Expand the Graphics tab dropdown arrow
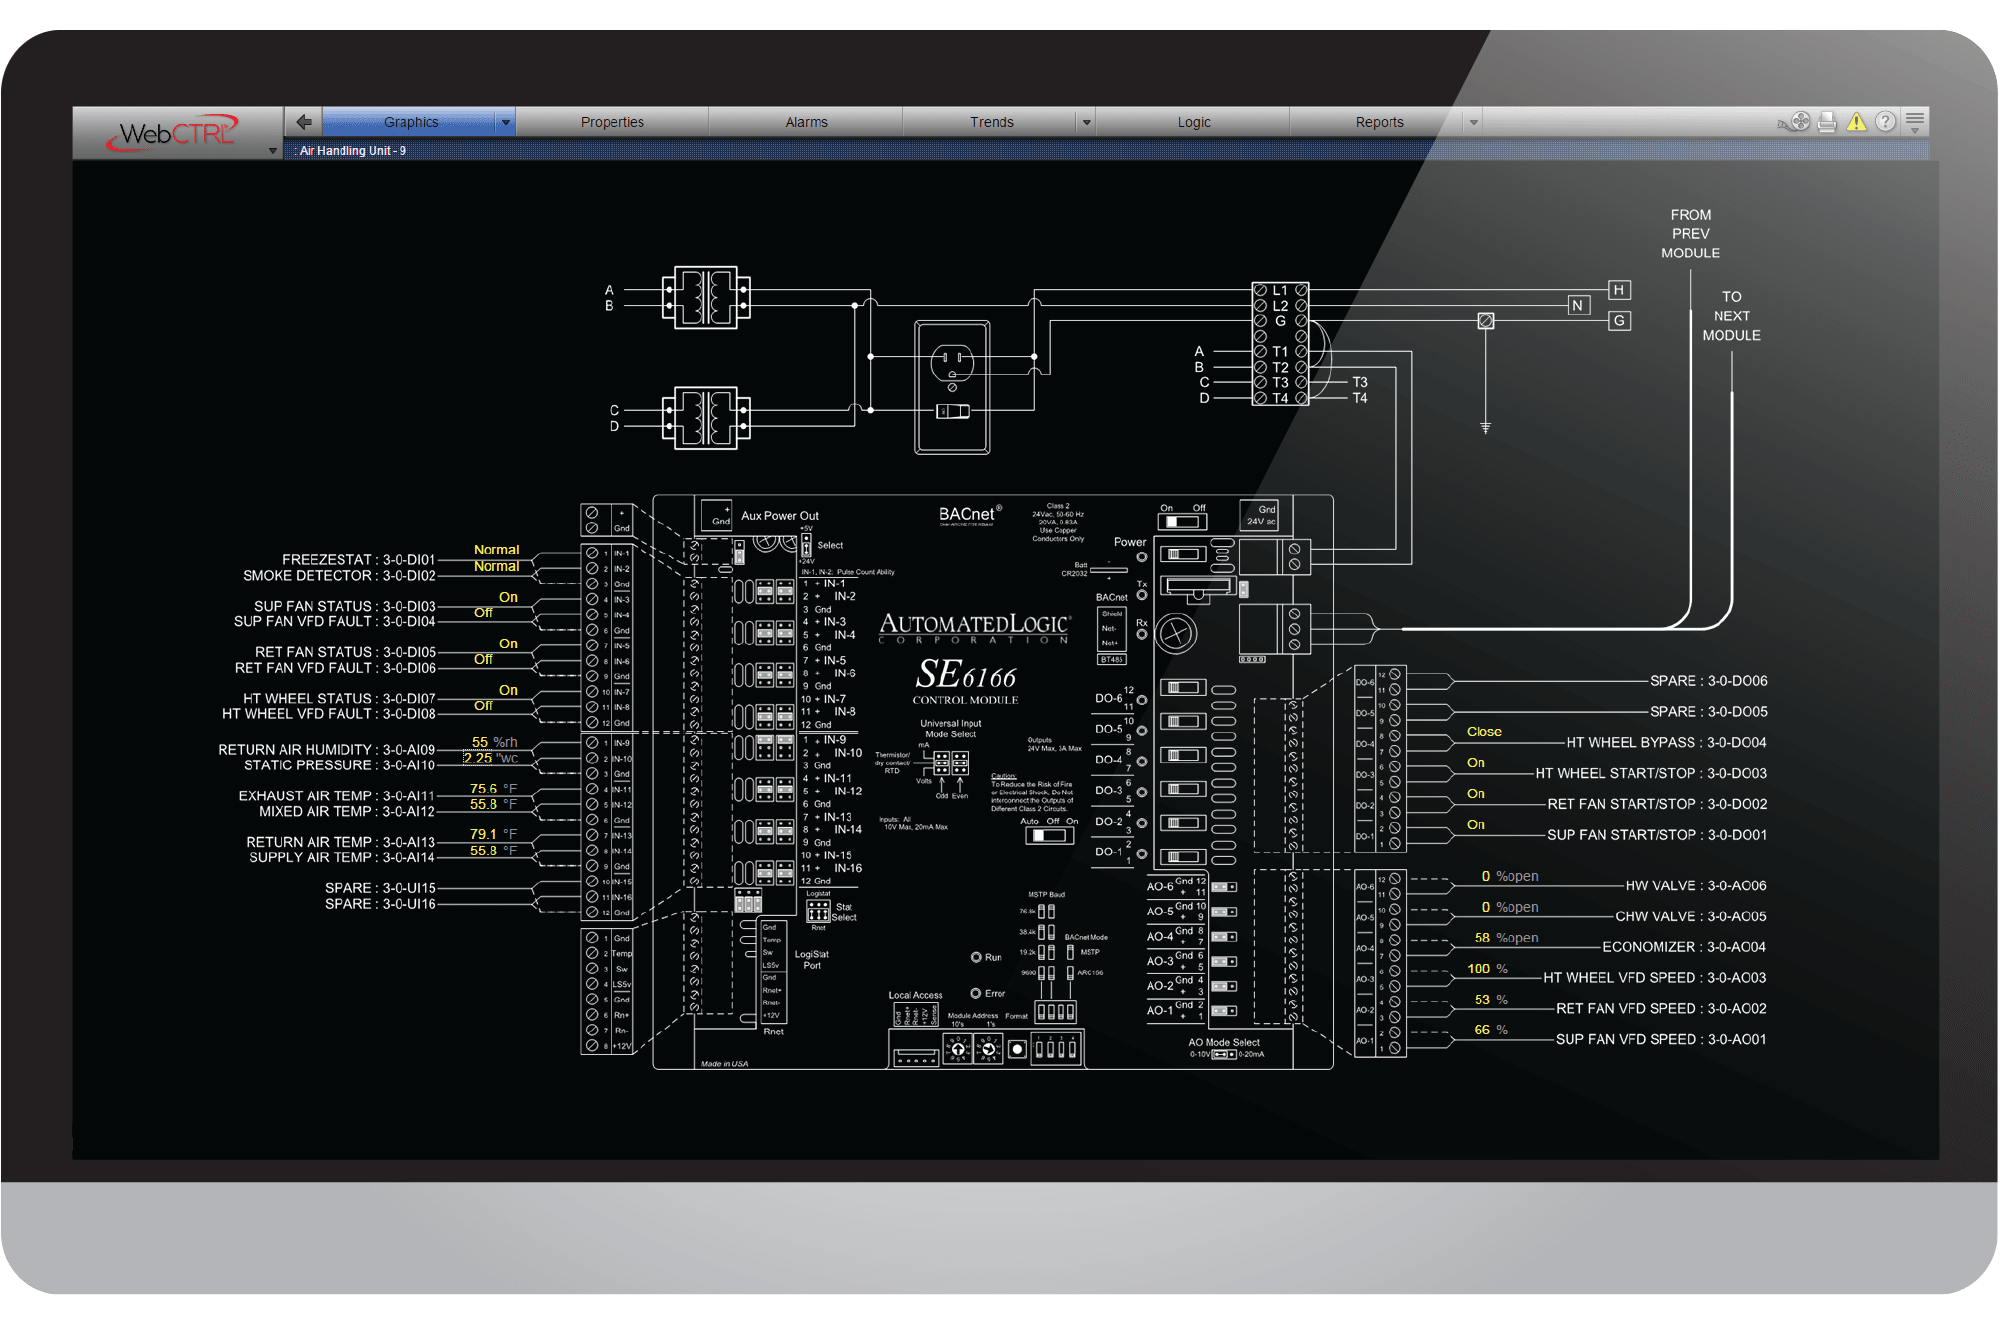 pos(506,122)
